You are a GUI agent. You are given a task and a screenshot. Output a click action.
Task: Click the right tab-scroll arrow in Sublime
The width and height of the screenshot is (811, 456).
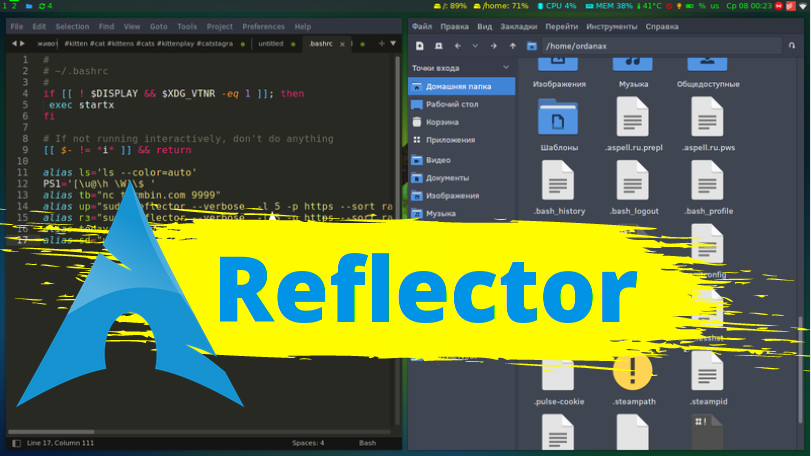coord(22,44)
